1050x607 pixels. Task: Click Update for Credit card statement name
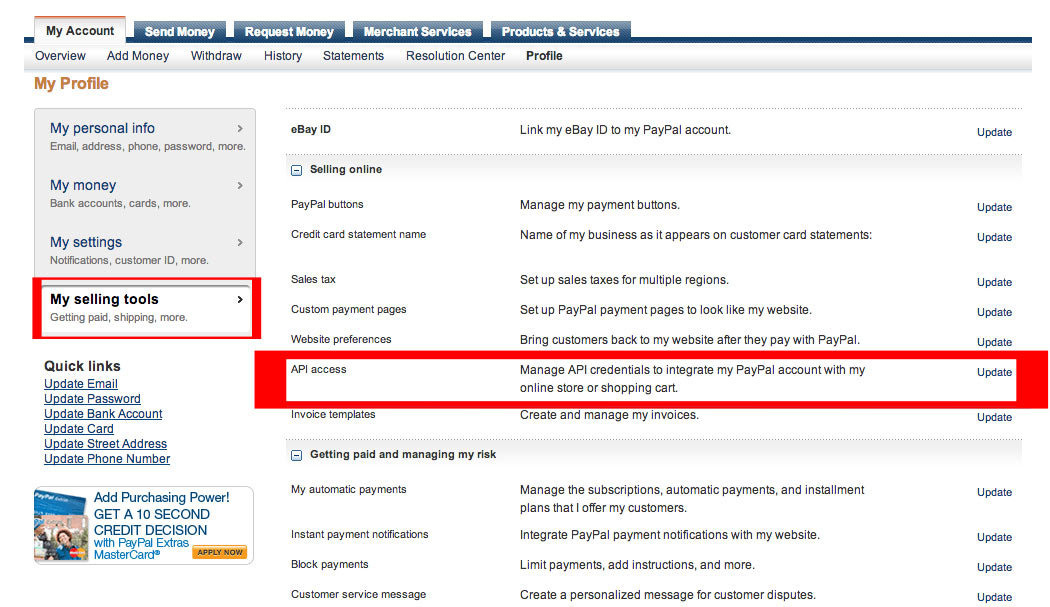coord(994,237)
